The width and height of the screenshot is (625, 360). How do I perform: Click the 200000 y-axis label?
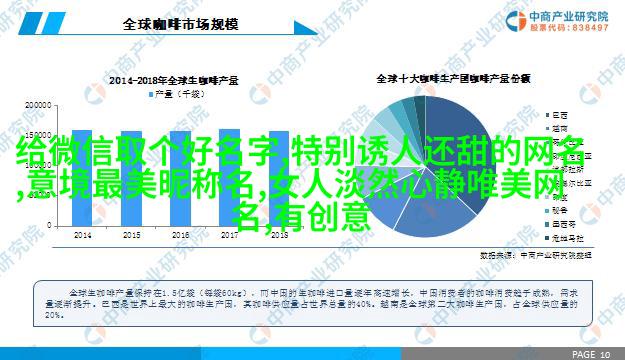point(38,106)
